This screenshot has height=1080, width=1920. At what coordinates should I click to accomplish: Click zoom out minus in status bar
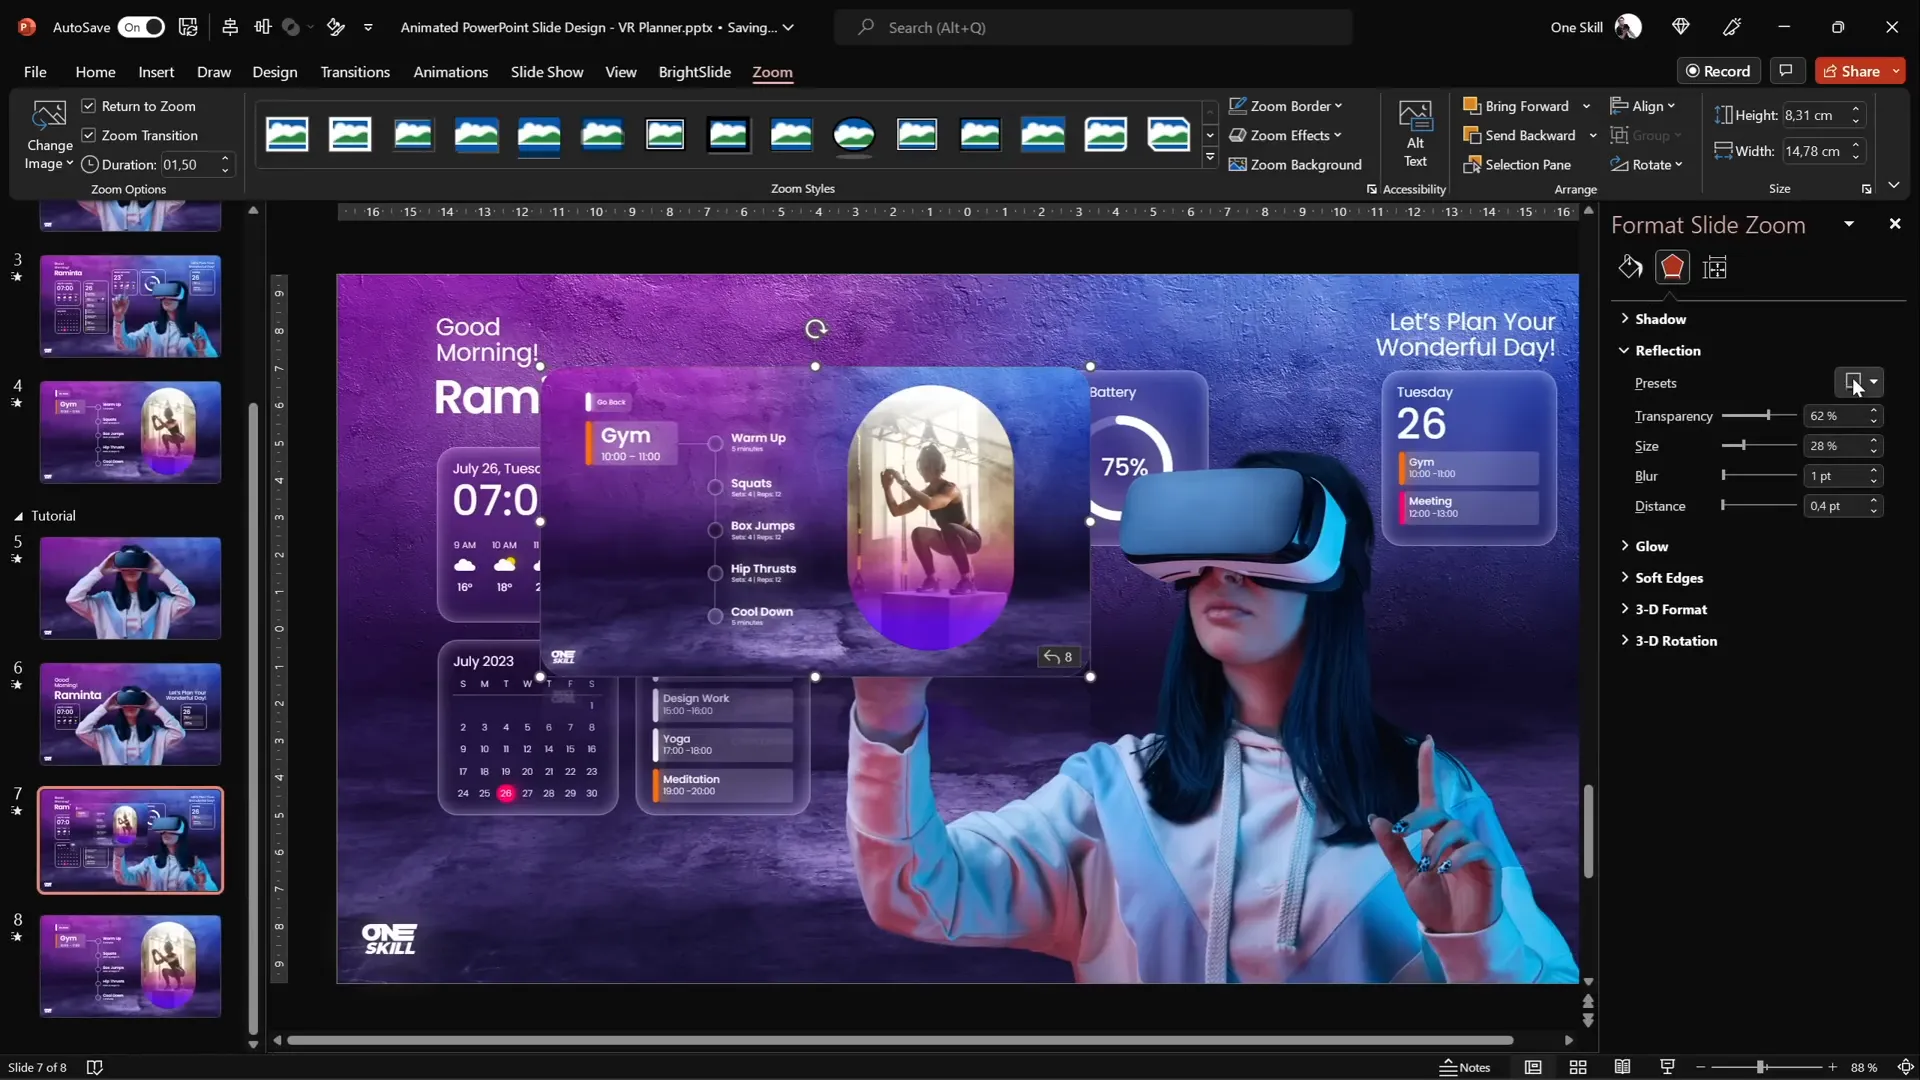[x=1700, y=1067]
